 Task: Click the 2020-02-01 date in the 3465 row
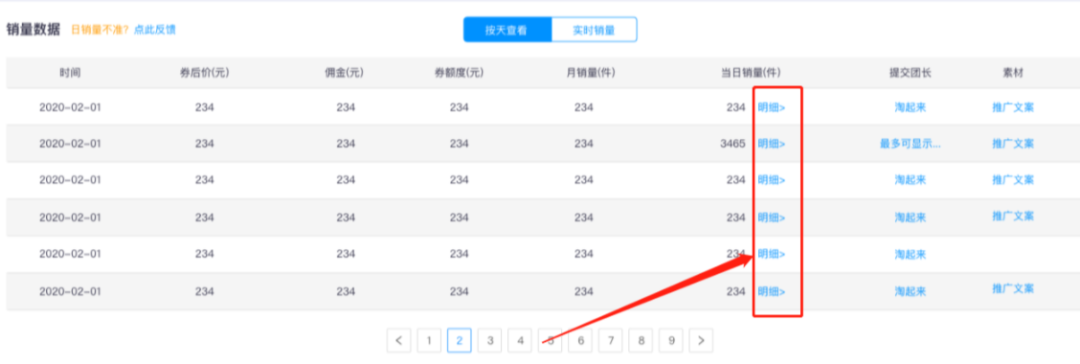coord(70,143)
